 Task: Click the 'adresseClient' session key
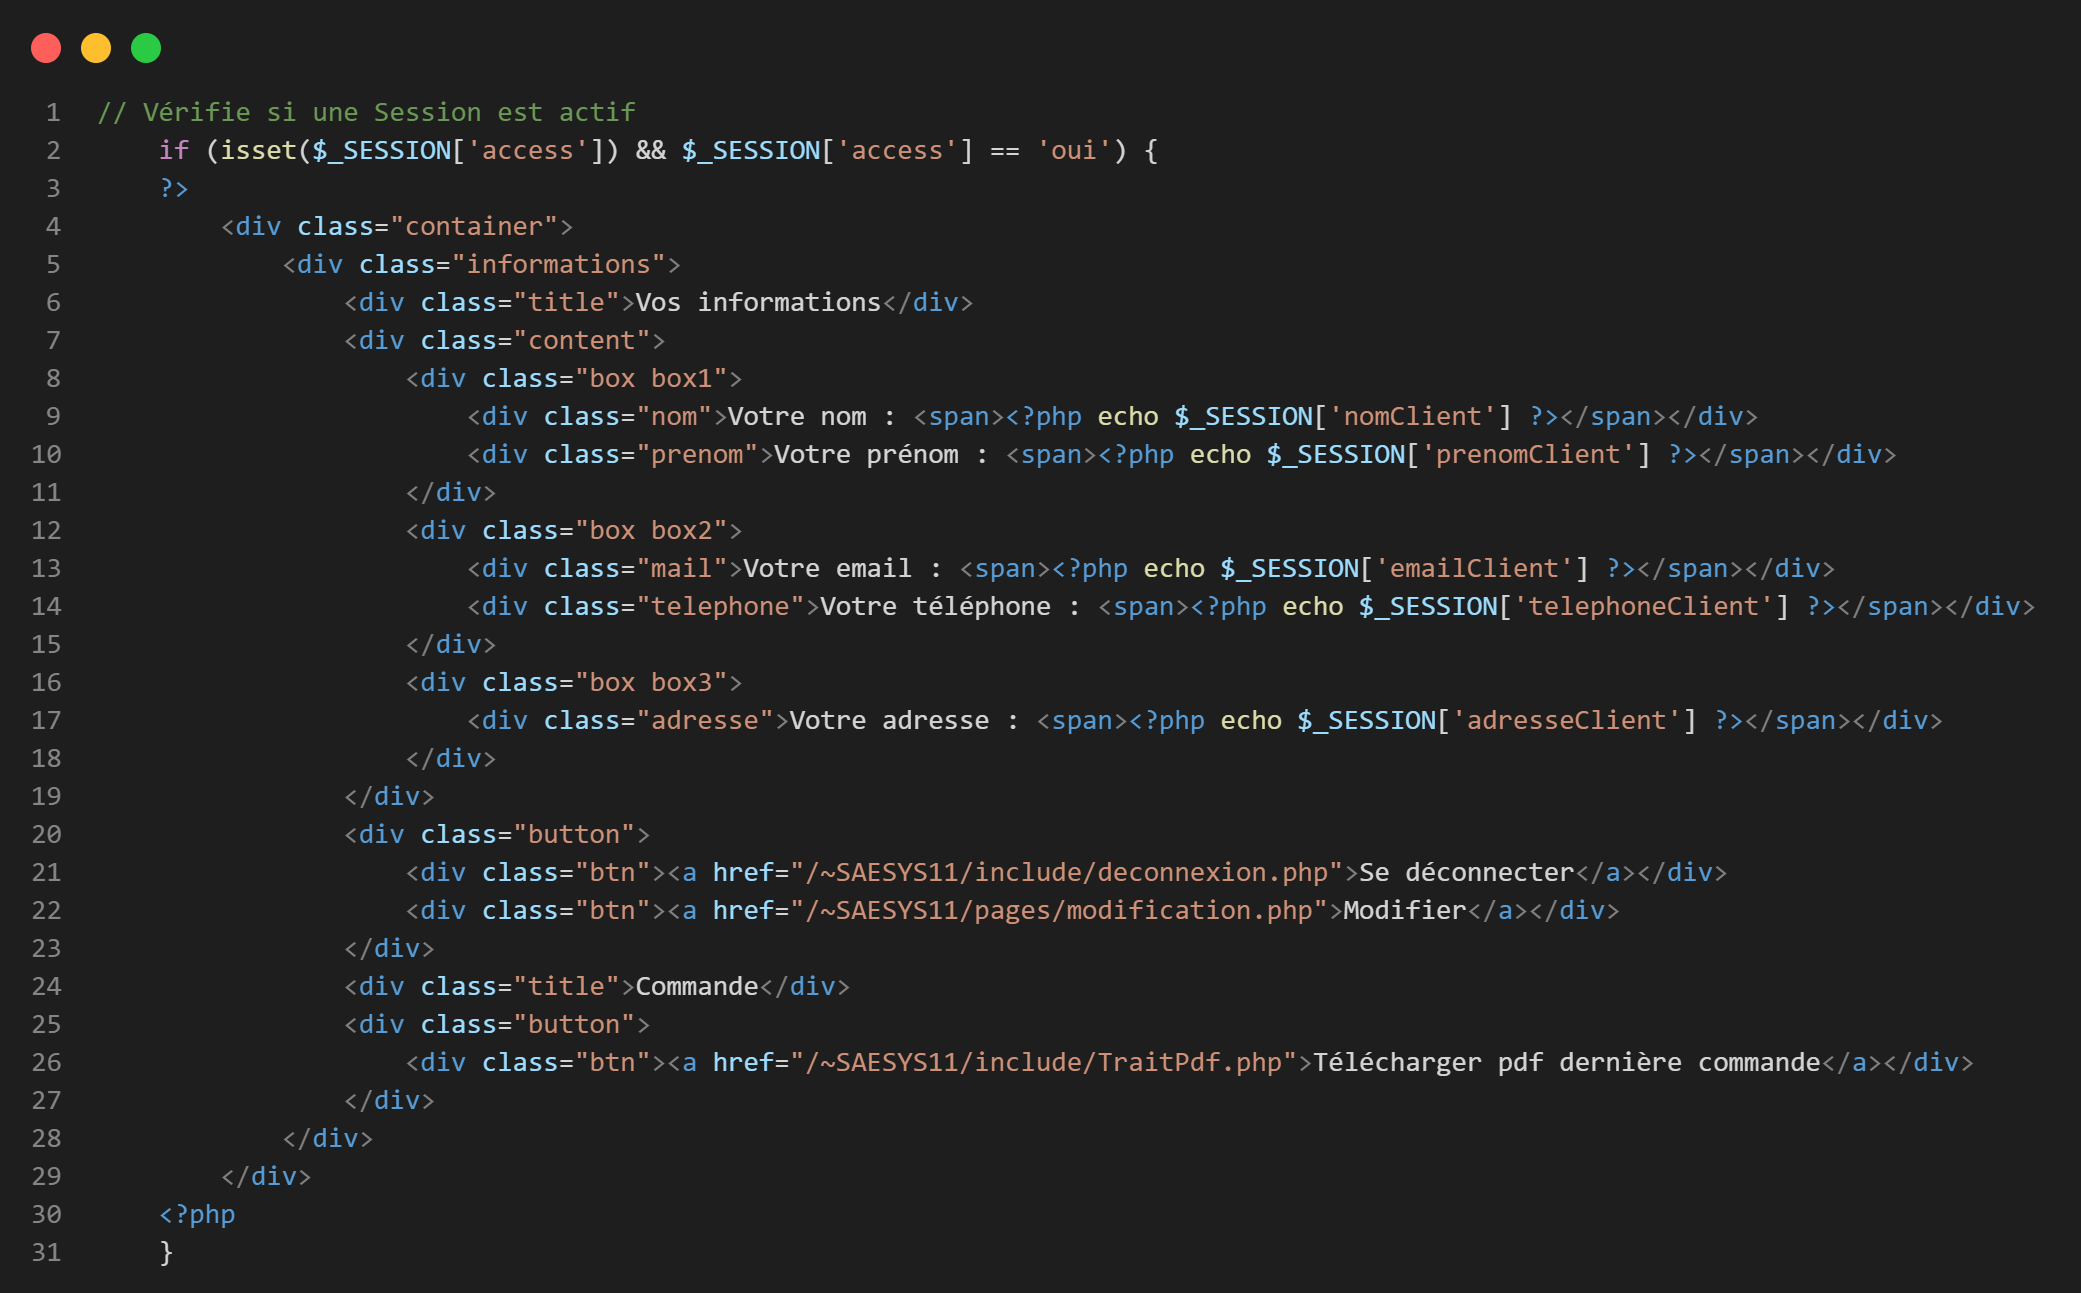(x=1567, y=720)
